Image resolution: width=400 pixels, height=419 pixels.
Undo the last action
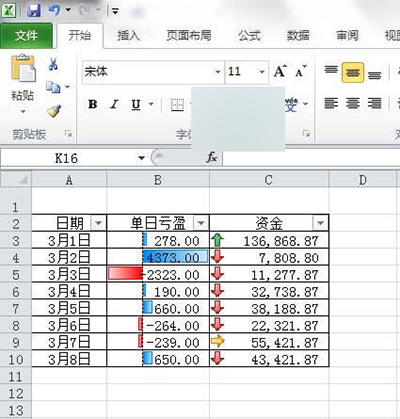pyautogui.click(x=55, y=10)
